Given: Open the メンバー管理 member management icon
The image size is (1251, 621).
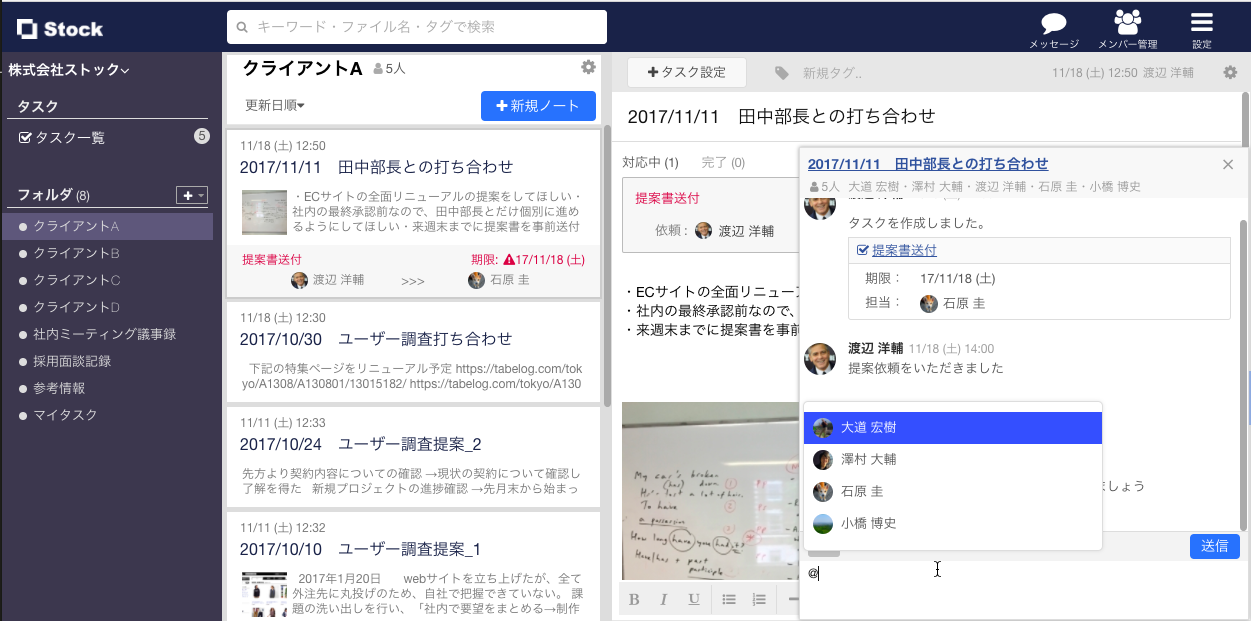Looking at the screenshot, I should [x=1127, y=22].
